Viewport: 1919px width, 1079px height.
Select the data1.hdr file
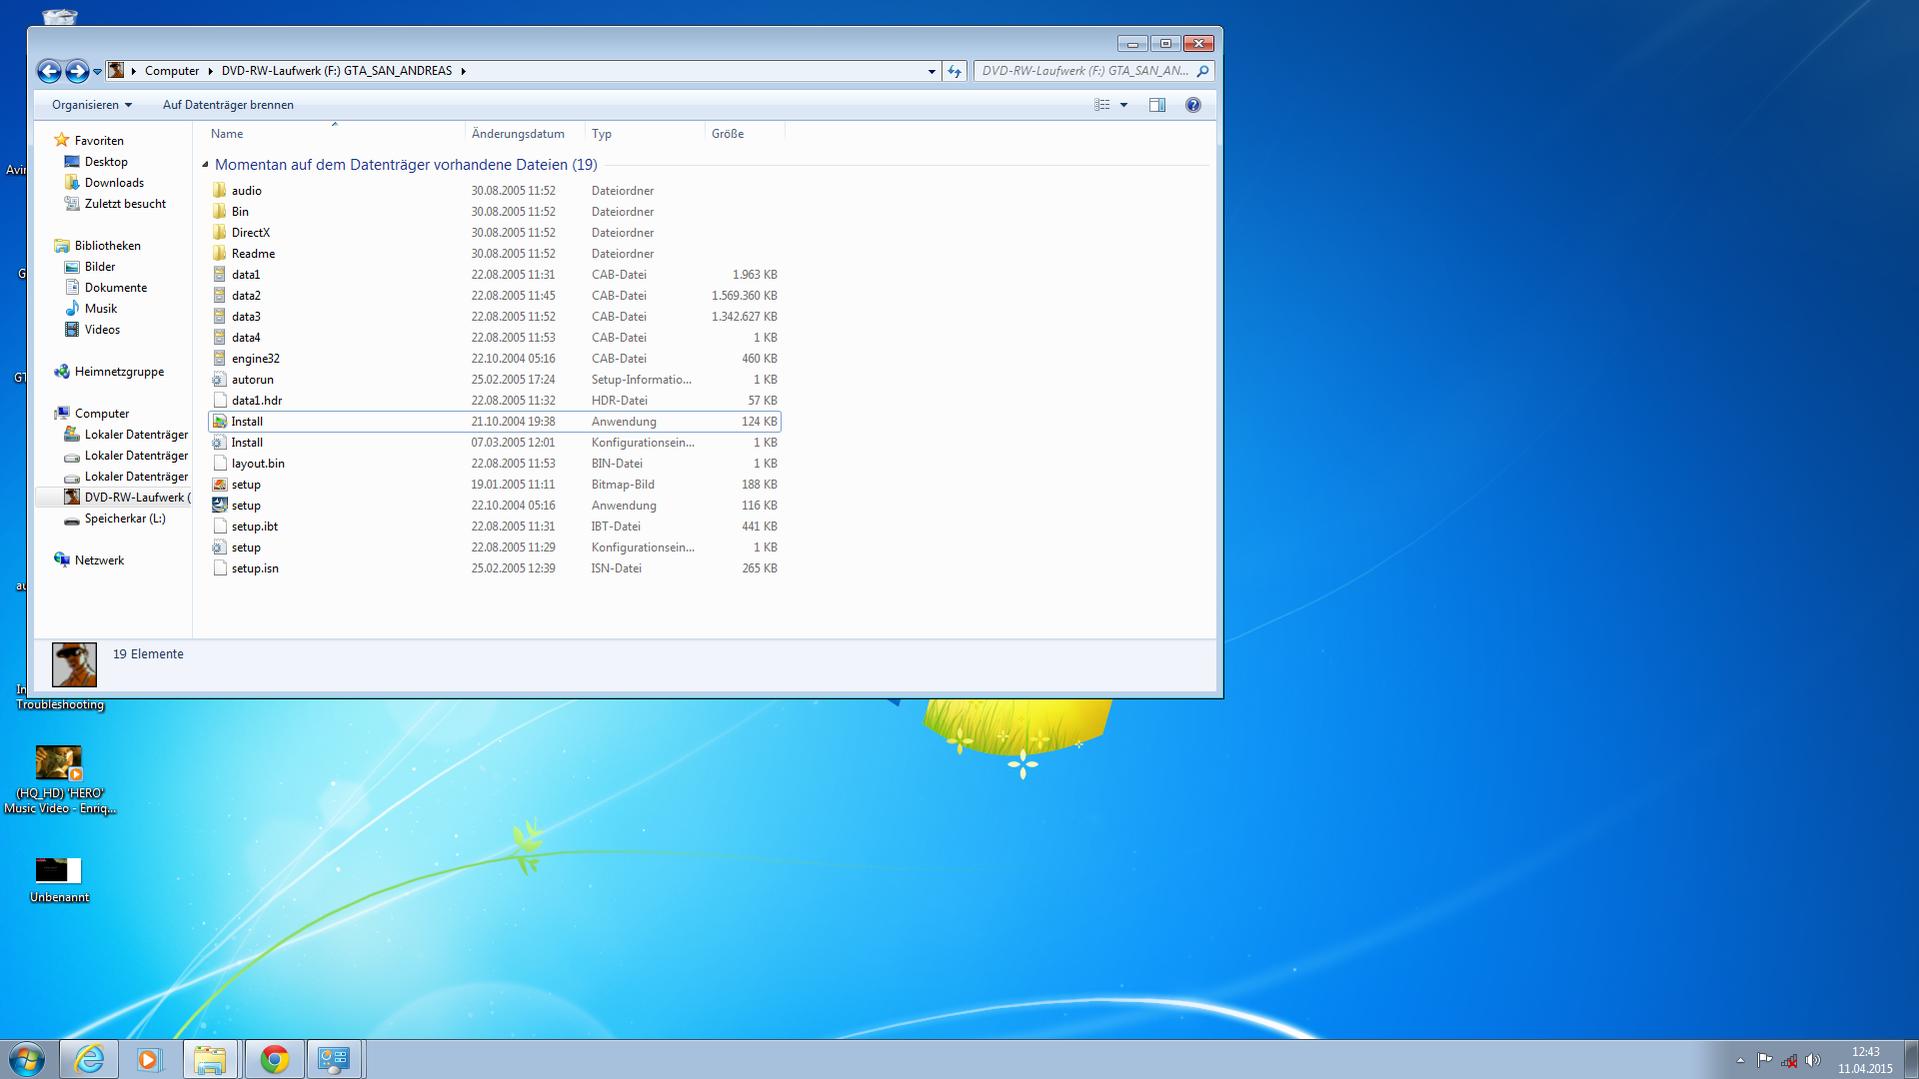tap(494, 401)
